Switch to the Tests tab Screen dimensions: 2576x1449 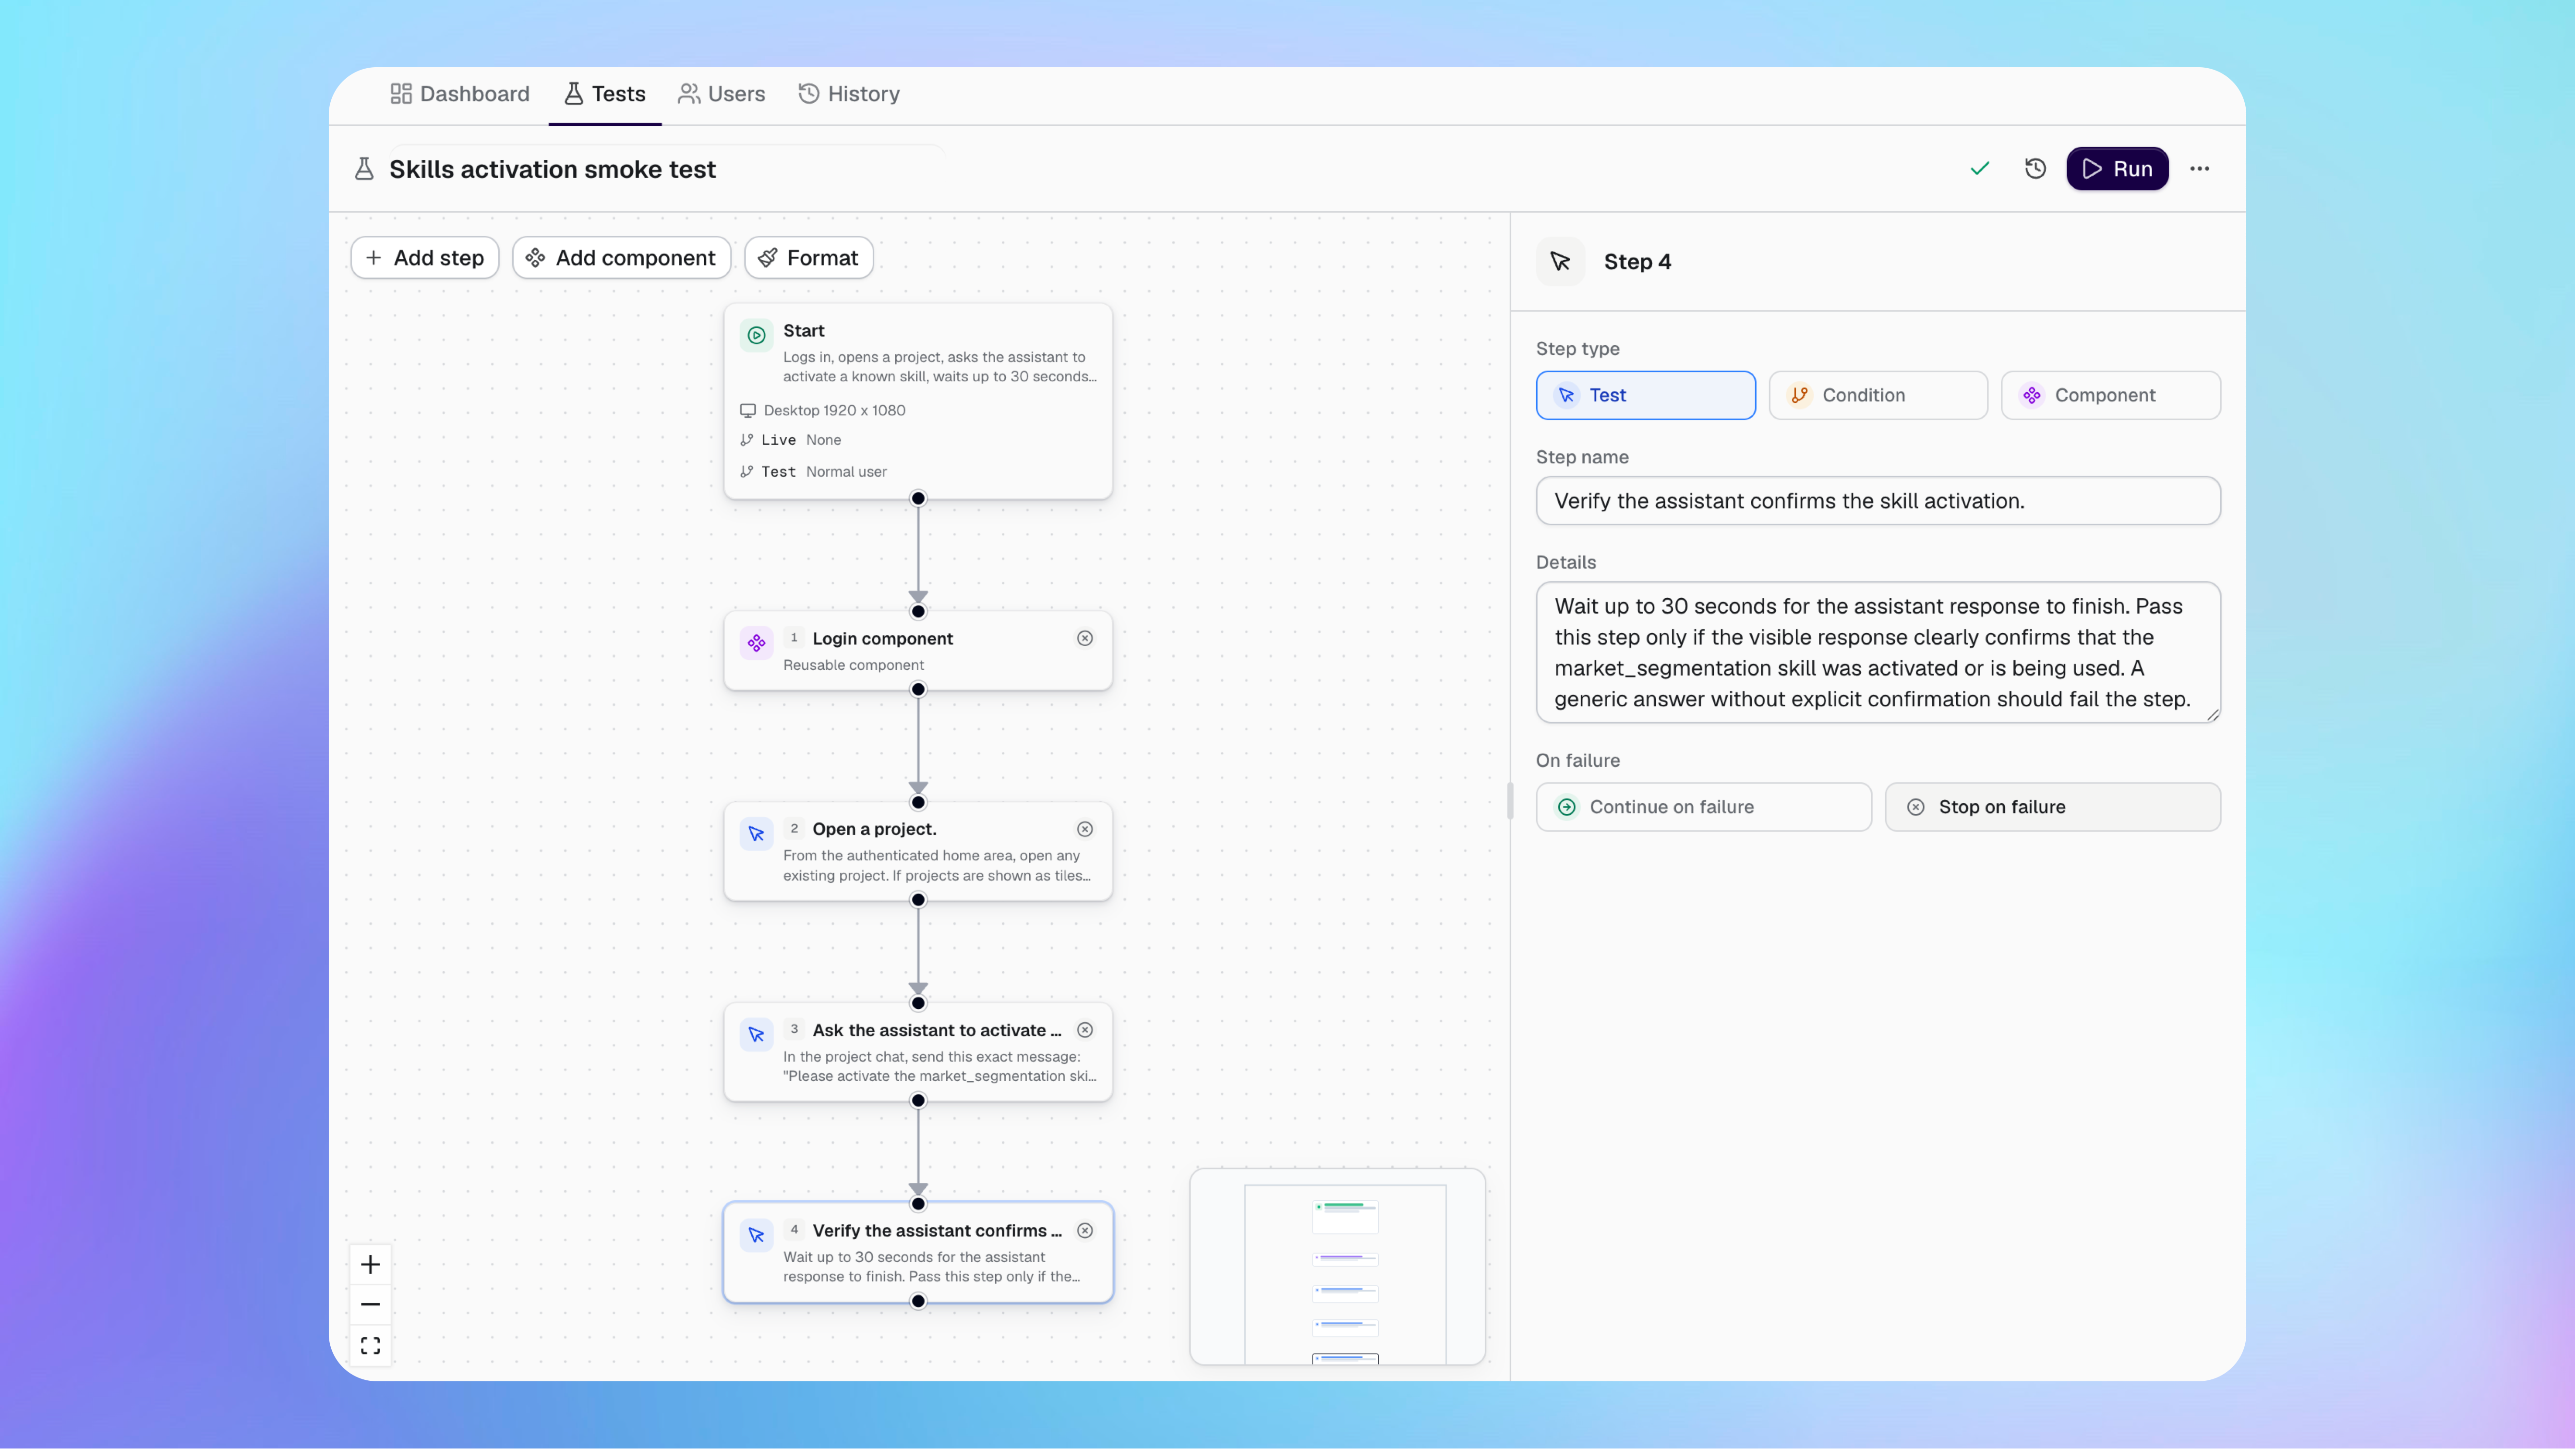604,94
